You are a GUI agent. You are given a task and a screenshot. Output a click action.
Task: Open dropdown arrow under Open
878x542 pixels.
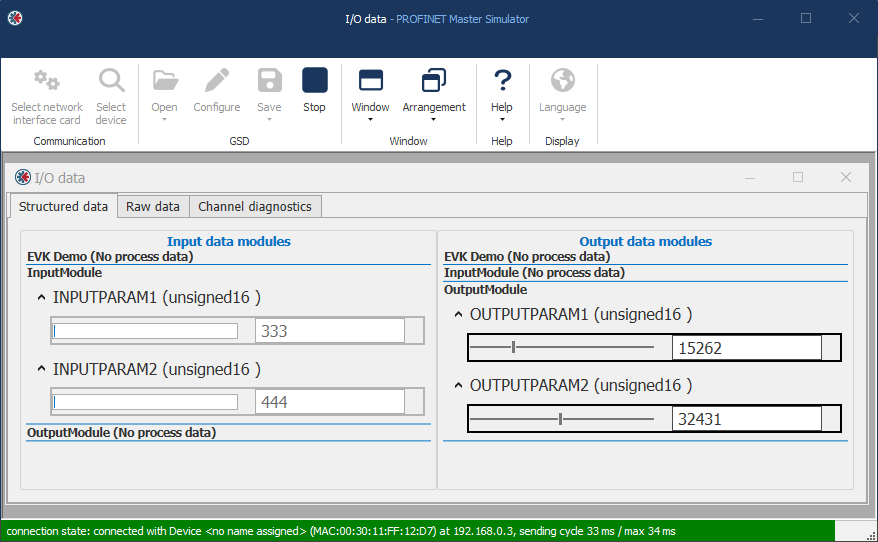165,119
